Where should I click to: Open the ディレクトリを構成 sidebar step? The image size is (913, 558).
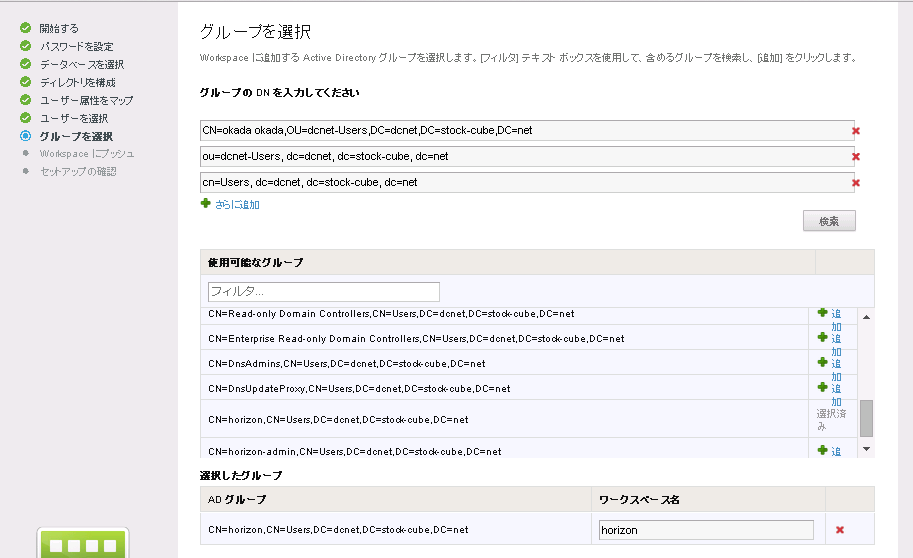click(x=77, y=82)
